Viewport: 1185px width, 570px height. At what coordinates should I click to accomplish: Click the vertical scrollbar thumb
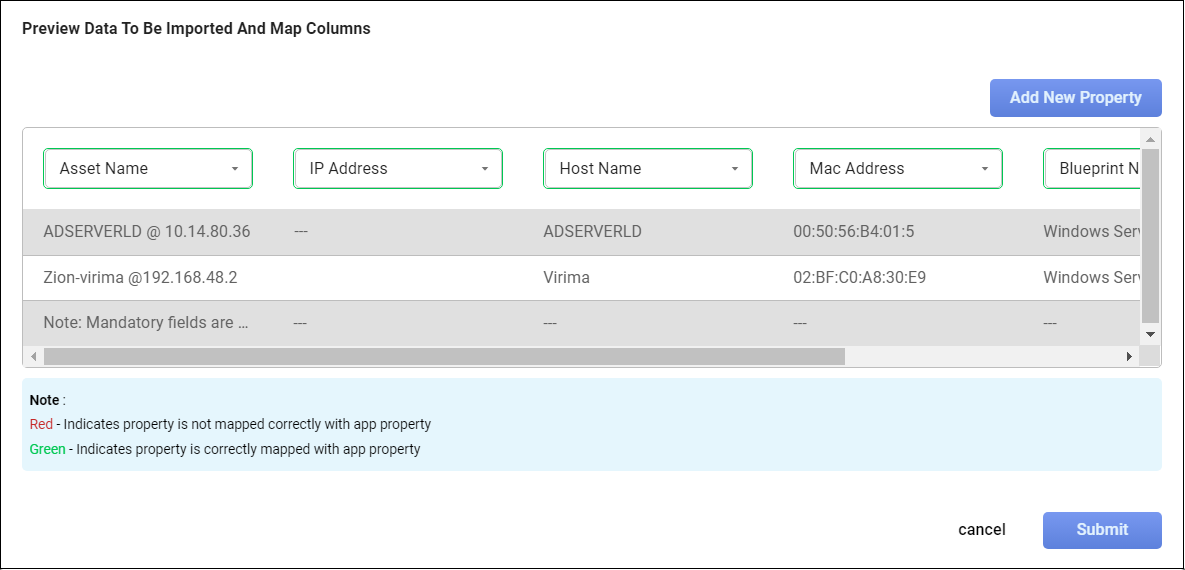(1150, 235)
